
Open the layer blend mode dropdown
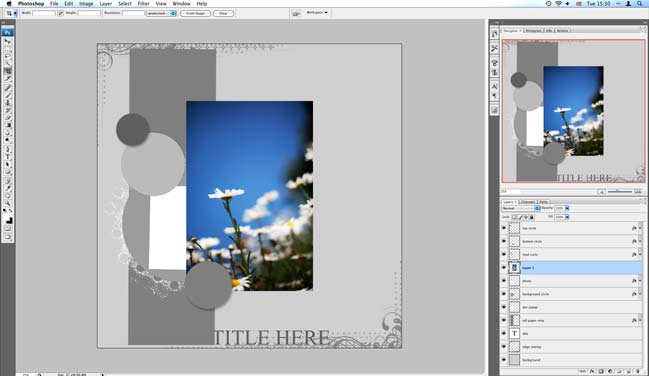521,208
